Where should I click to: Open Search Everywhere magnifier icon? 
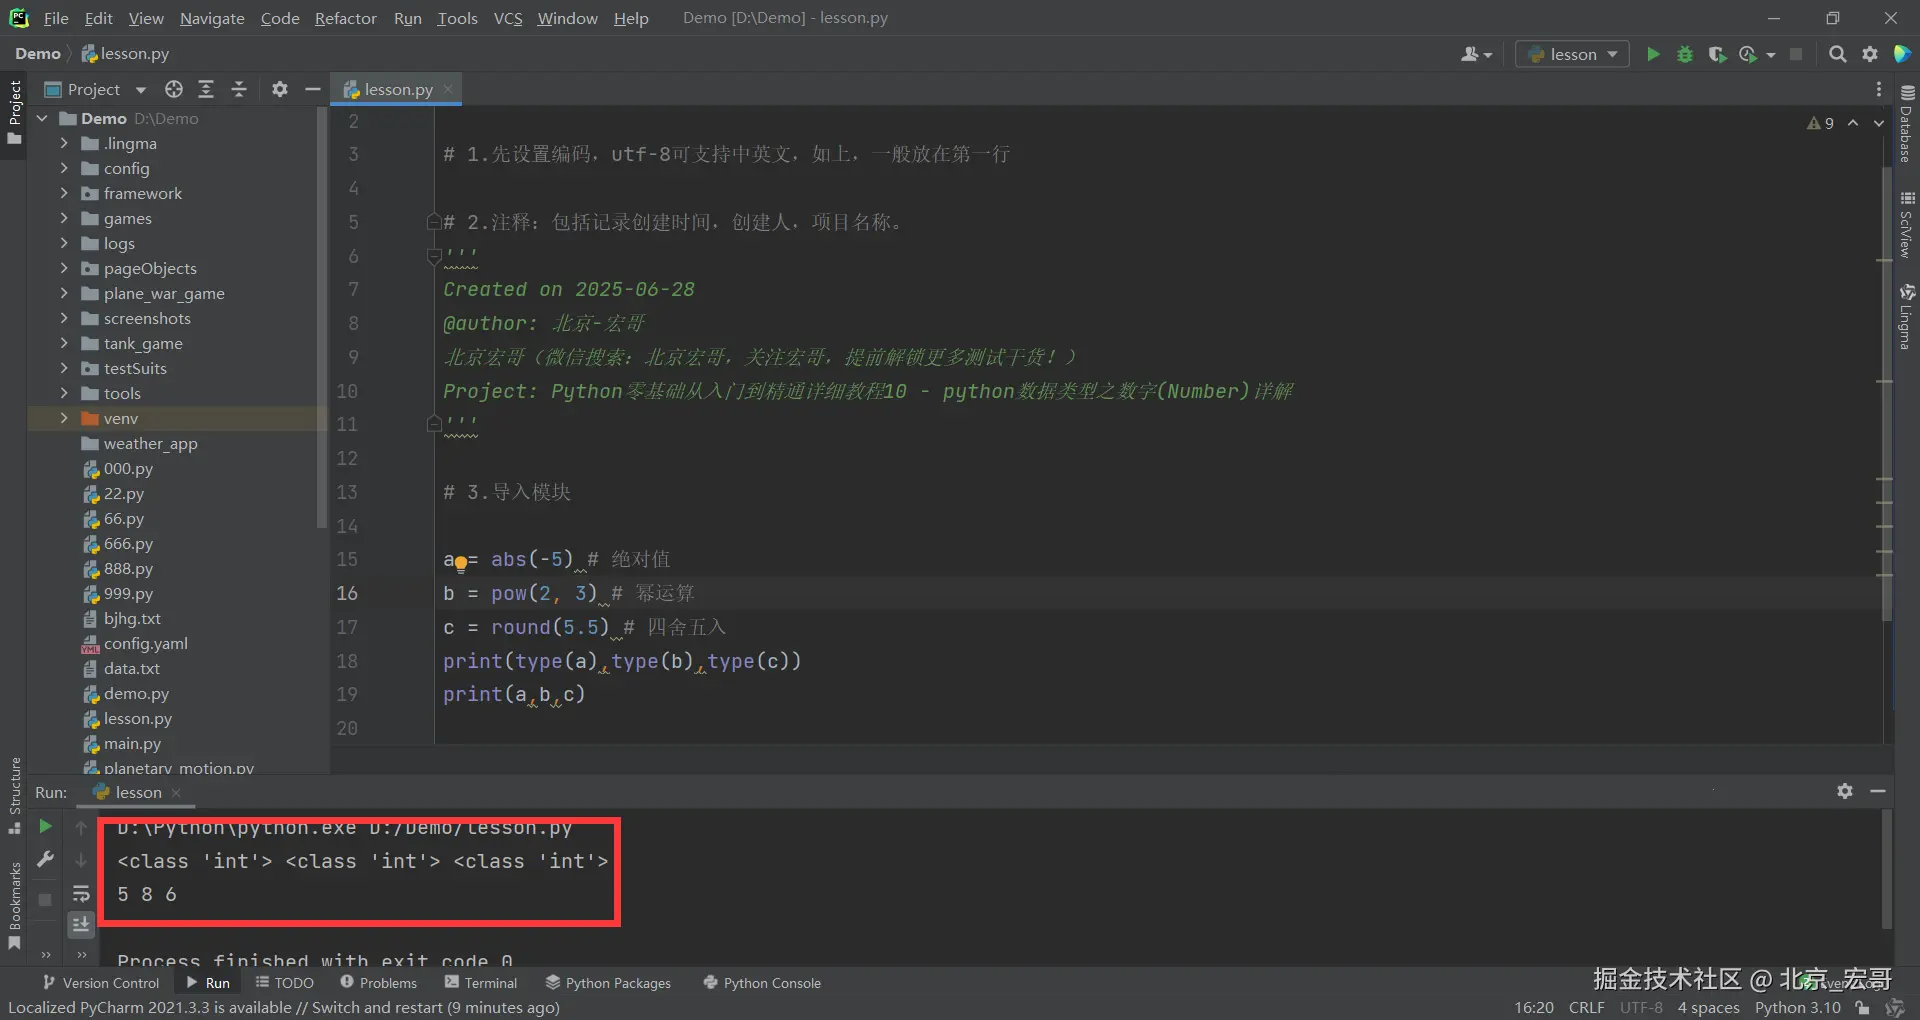click(1837, 54)
